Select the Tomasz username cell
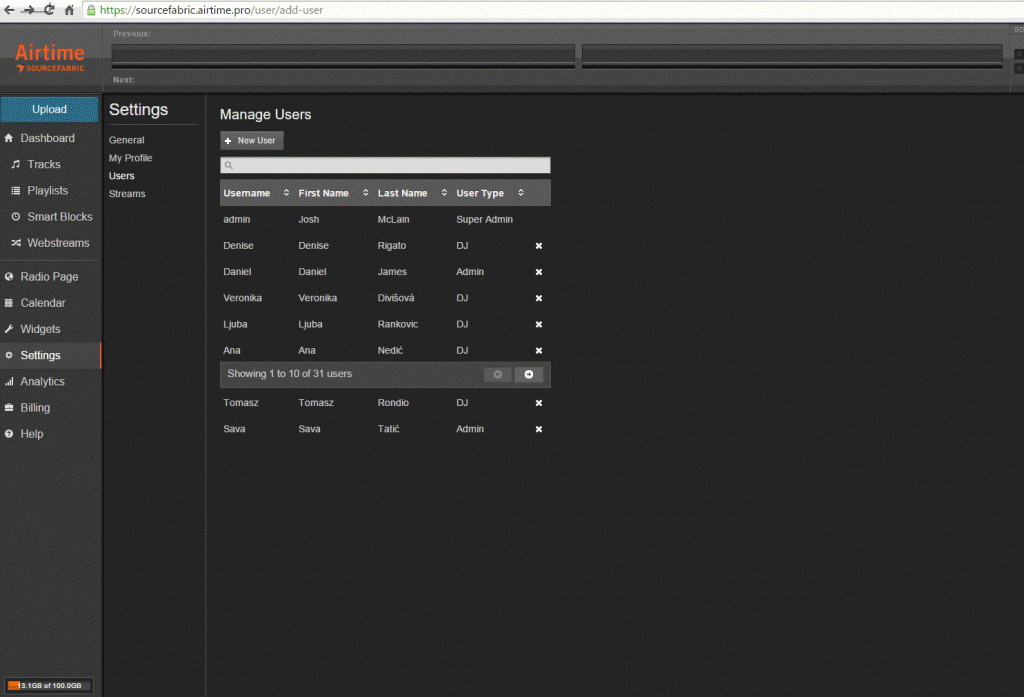Viewport: 1024px width, 697px height. 241,402
